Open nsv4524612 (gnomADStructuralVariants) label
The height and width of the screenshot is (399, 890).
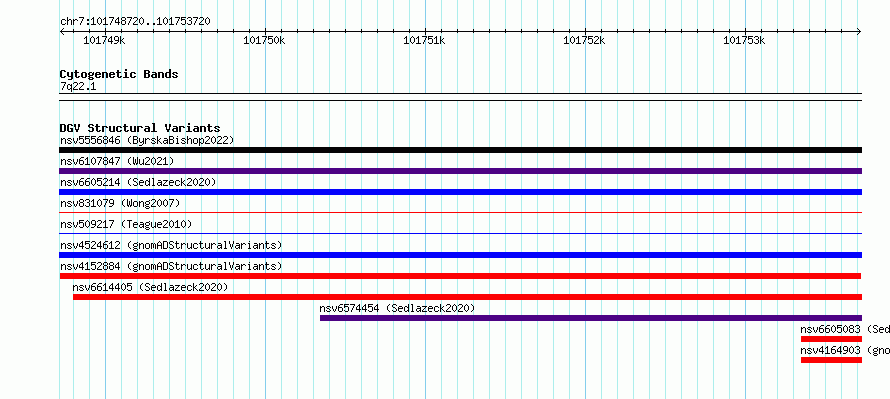pos(171,245)
